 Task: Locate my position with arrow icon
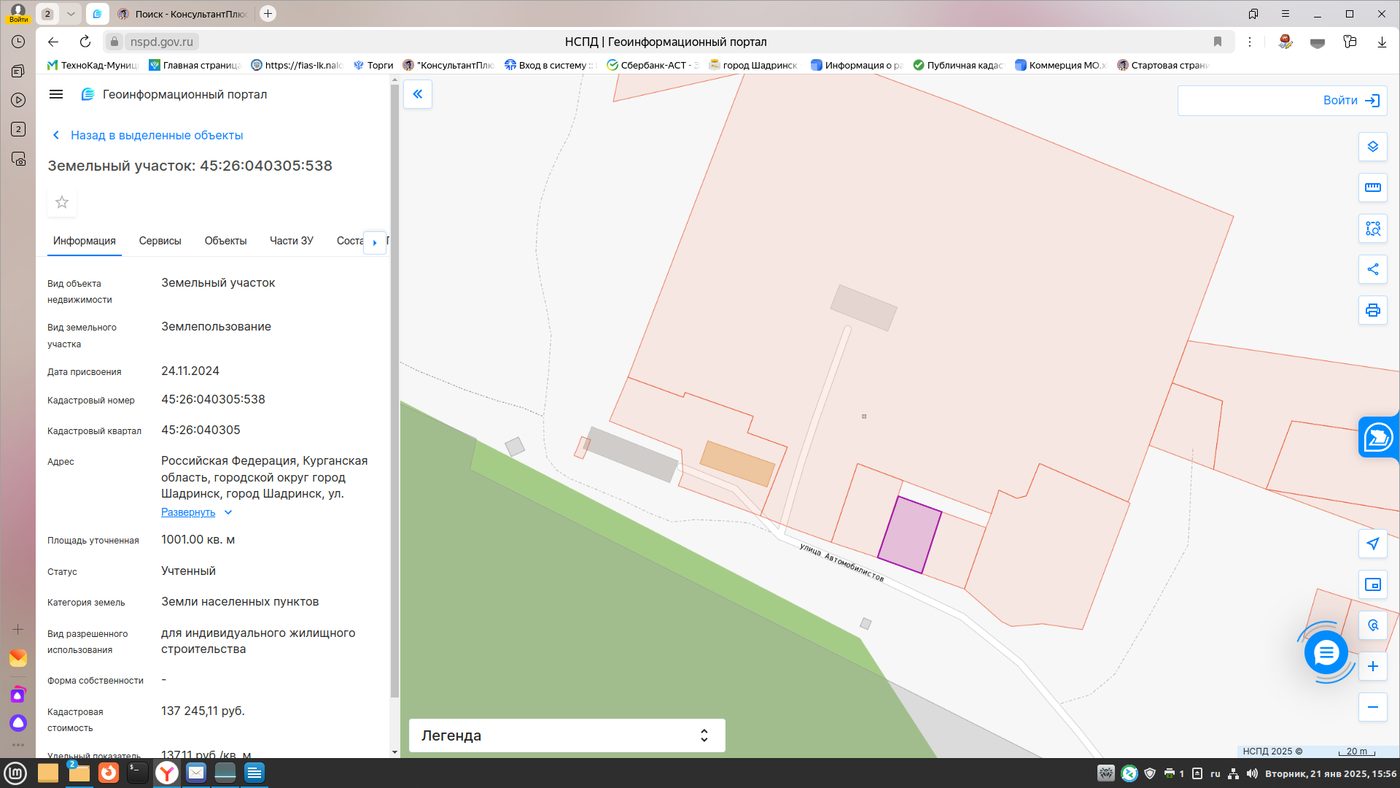[x=1373, y=544]
